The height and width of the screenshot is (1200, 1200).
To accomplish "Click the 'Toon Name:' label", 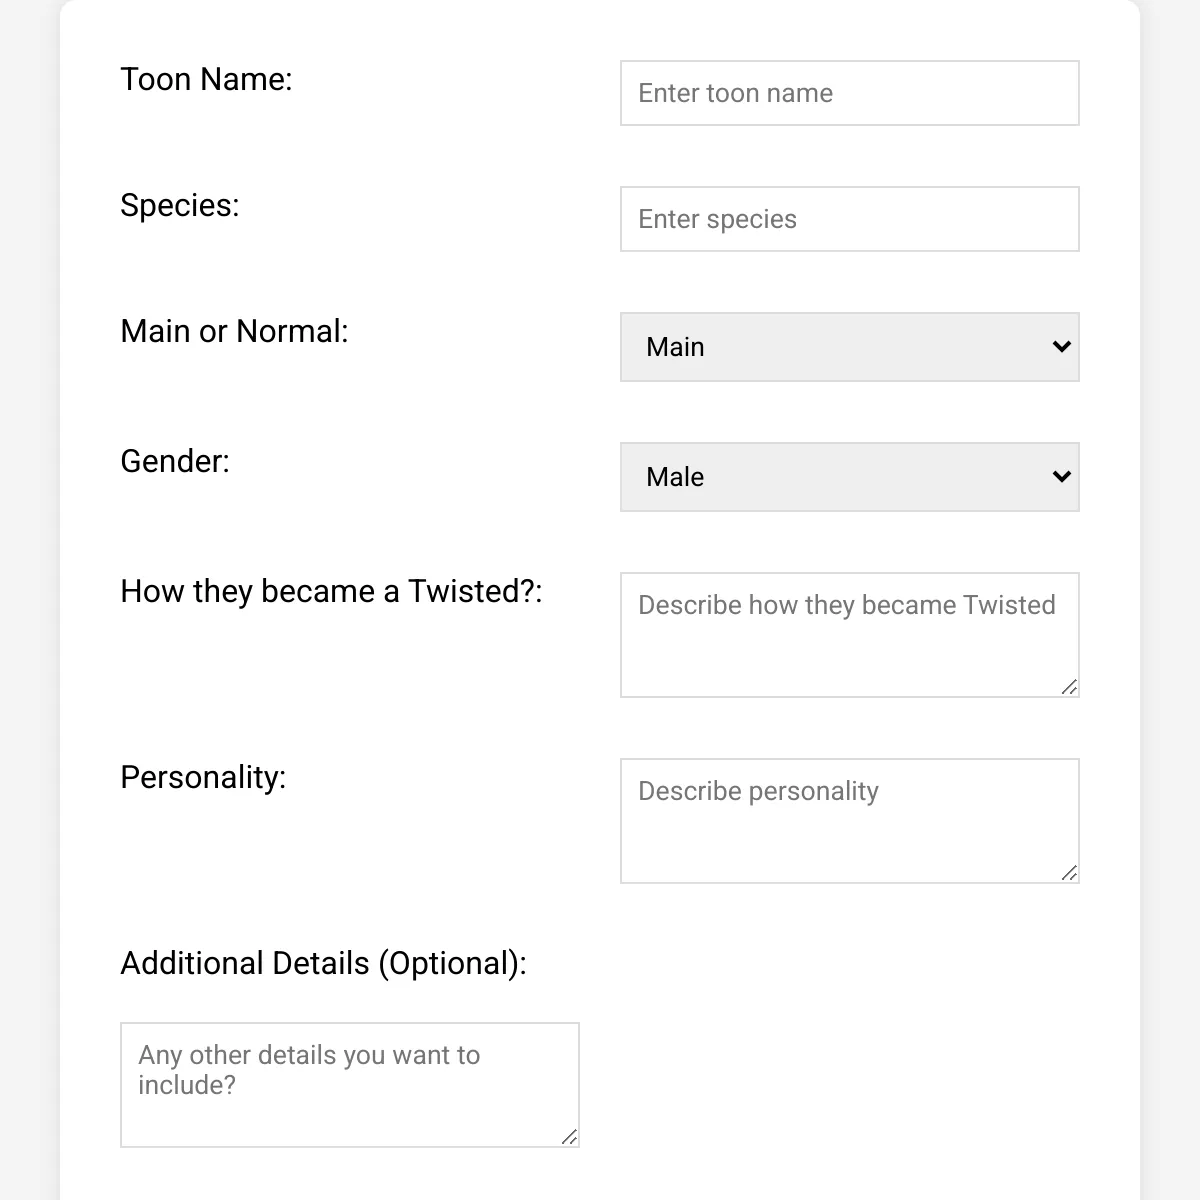I will [206, 79].
